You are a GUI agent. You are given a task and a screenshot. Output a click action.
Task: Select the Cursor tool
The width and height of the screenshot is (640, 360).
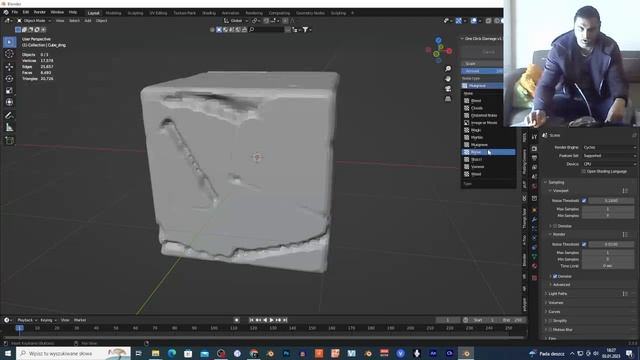point(9,54)
